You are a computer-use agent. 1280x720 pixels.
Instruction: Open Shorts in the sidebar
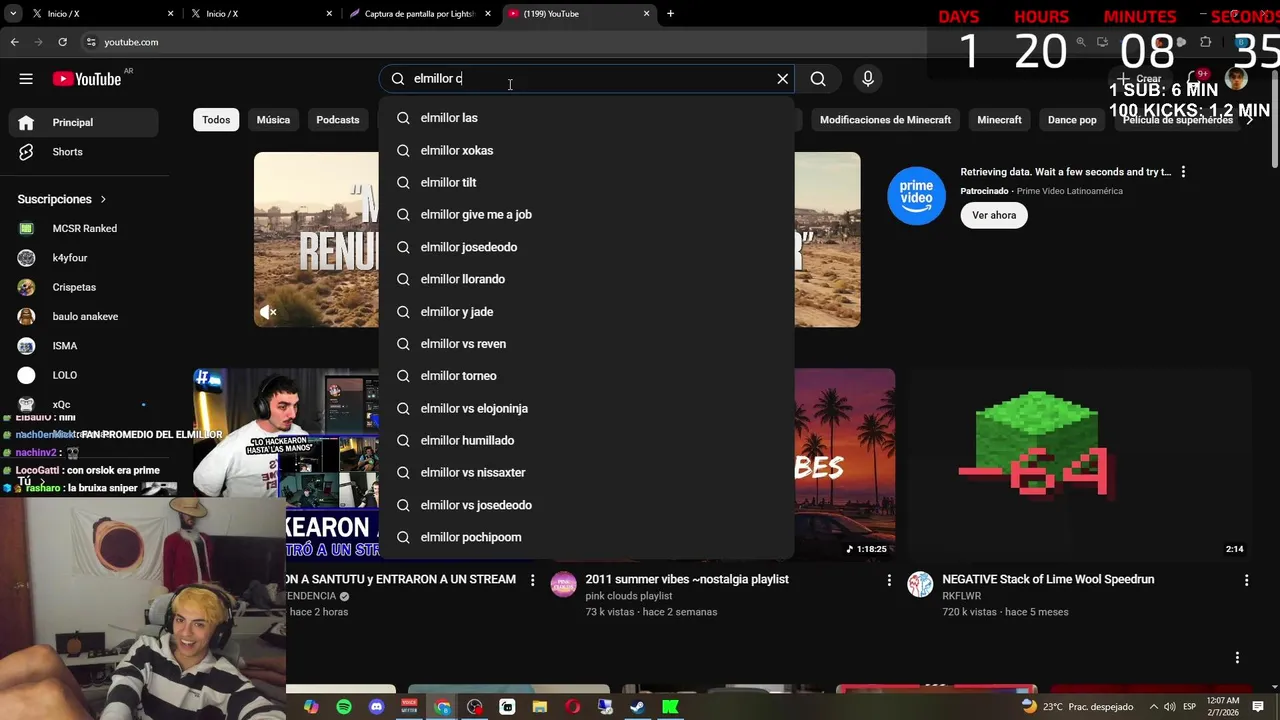tap(84, 152)
